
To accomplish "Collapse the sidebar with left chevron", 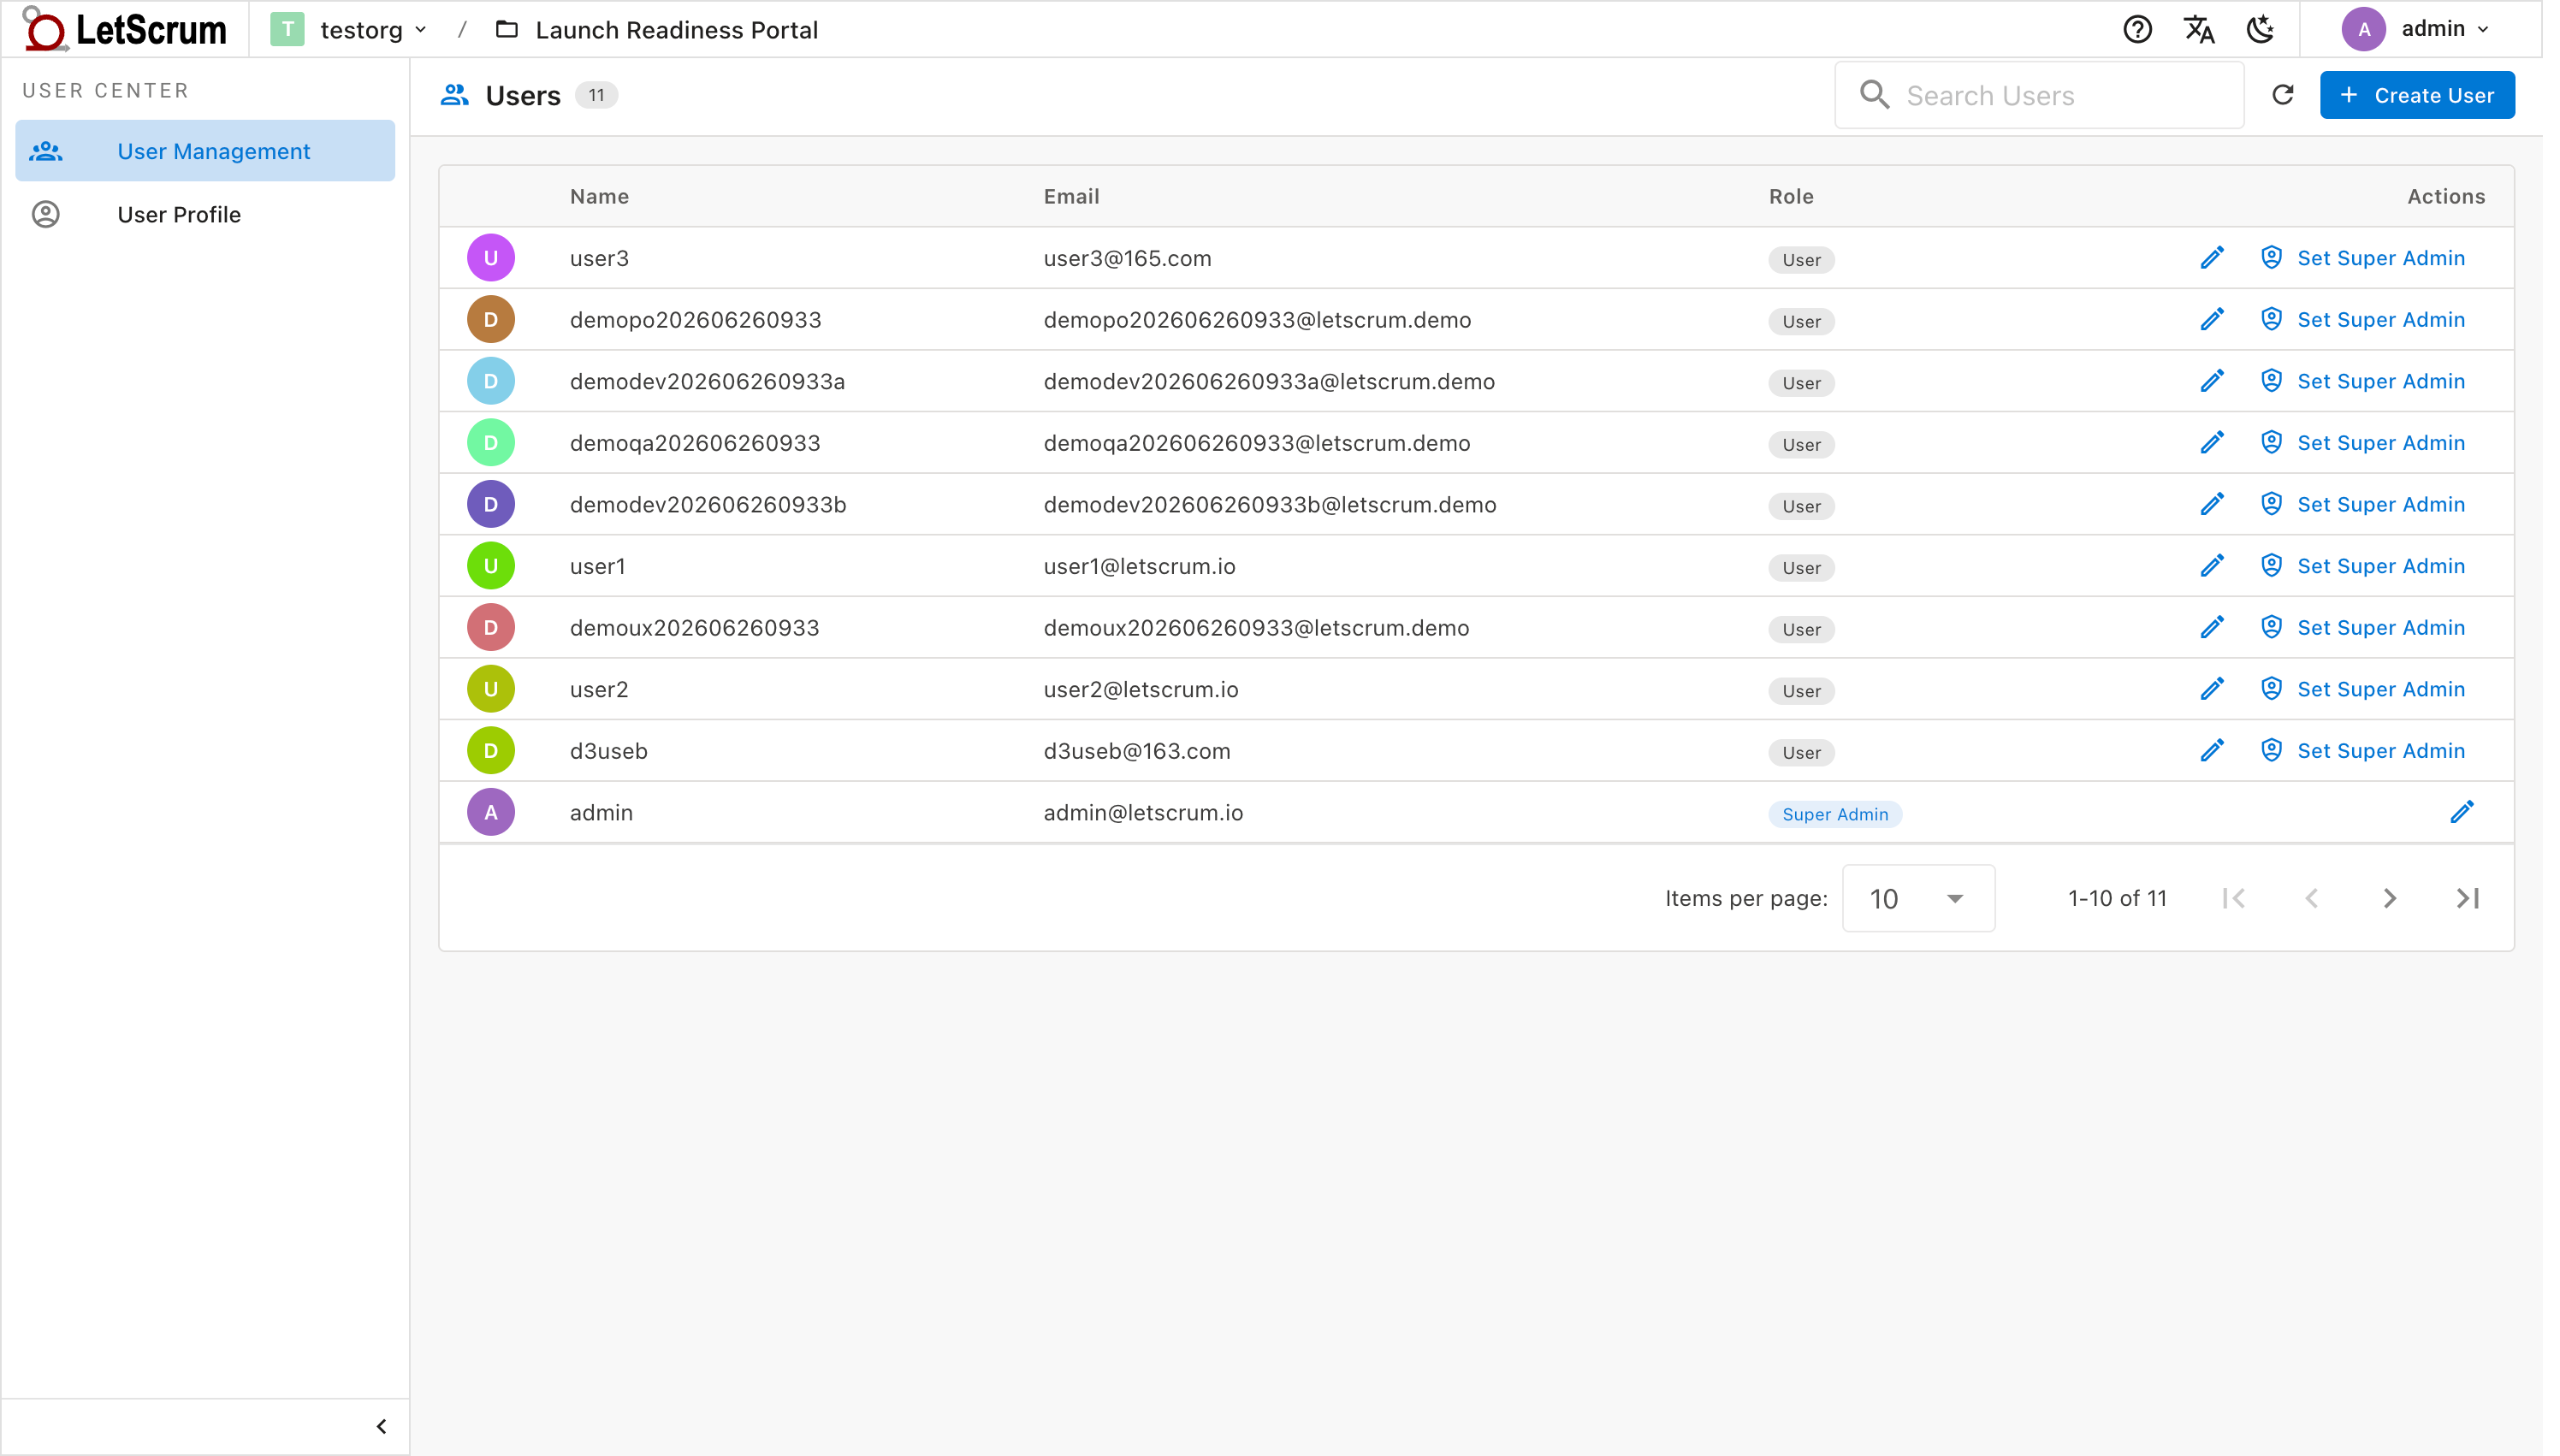I will pyautogui.click(x=381, y=1426).
